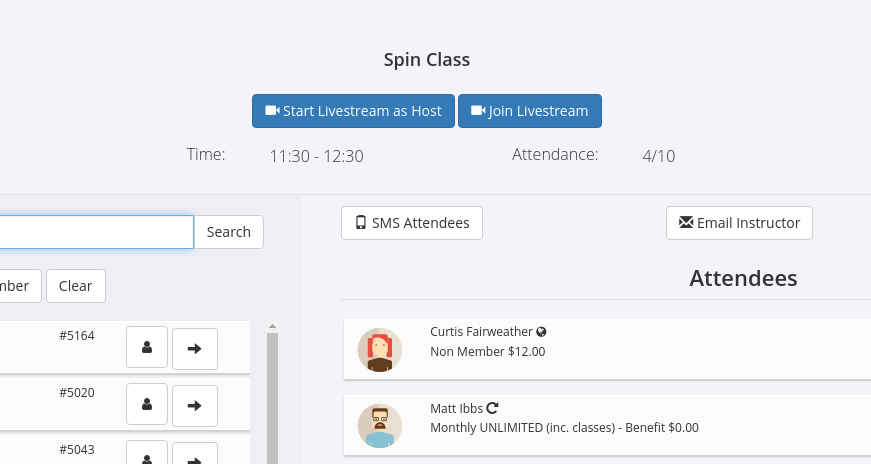Click the member list scrollbar up arrow
Screen dimensions: 871x464
pos(272,327)
